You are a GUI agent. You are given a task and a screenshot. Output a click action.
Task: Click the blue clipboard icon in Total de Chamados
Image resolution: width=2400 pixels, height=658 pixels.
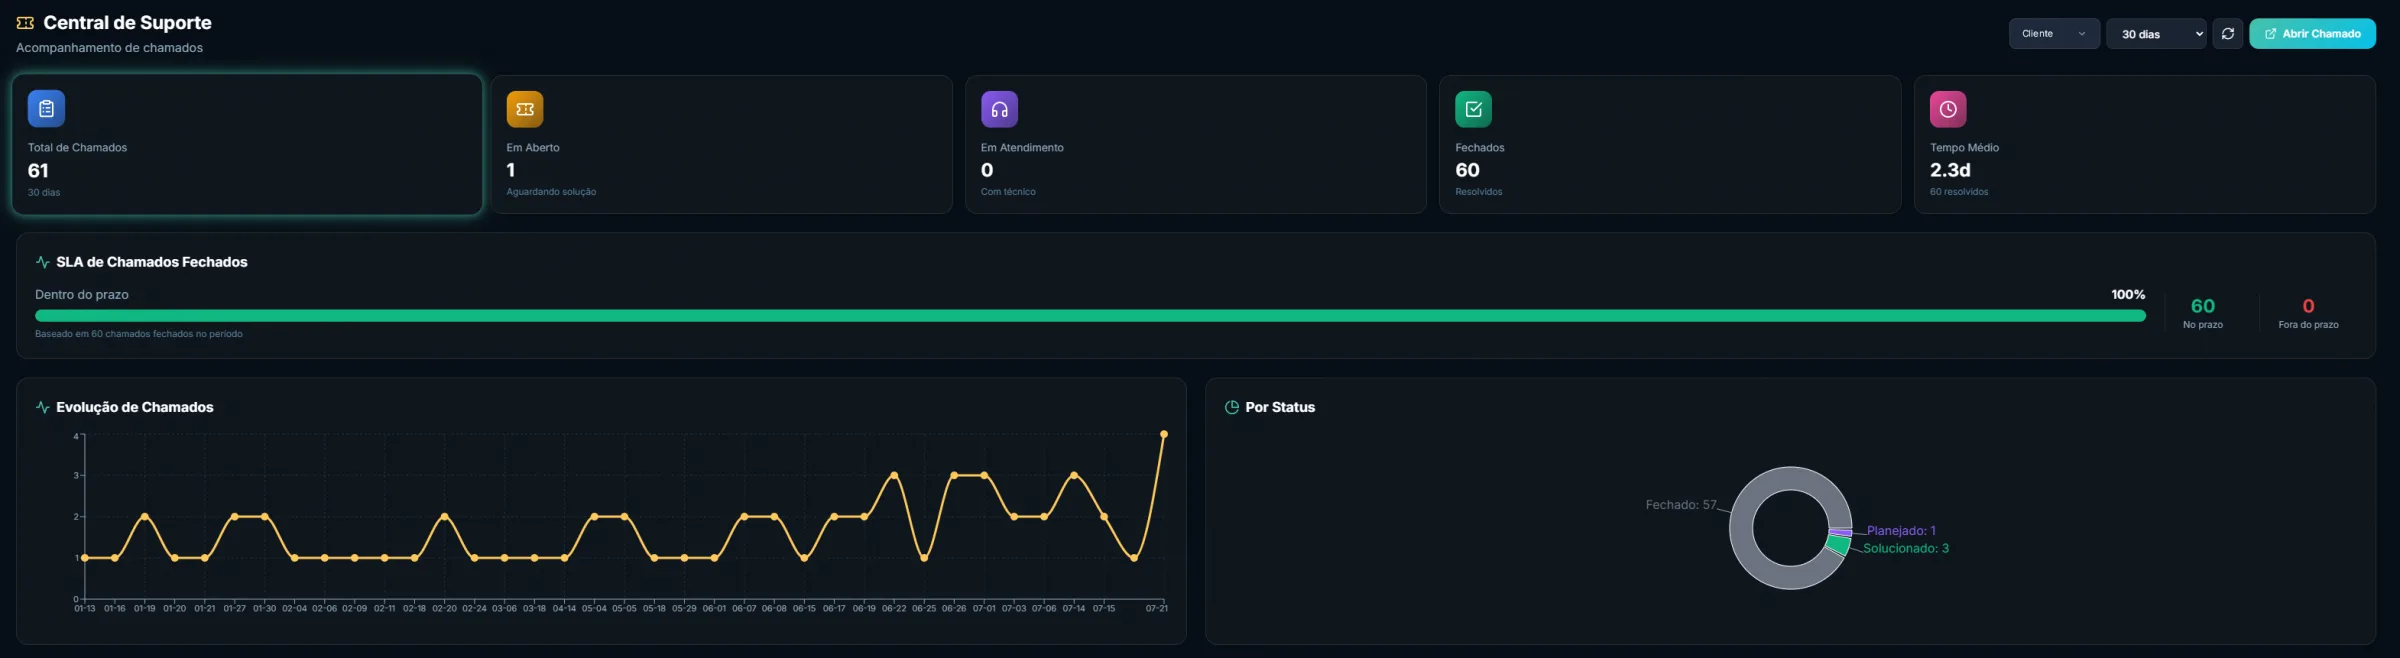(46, 109)
